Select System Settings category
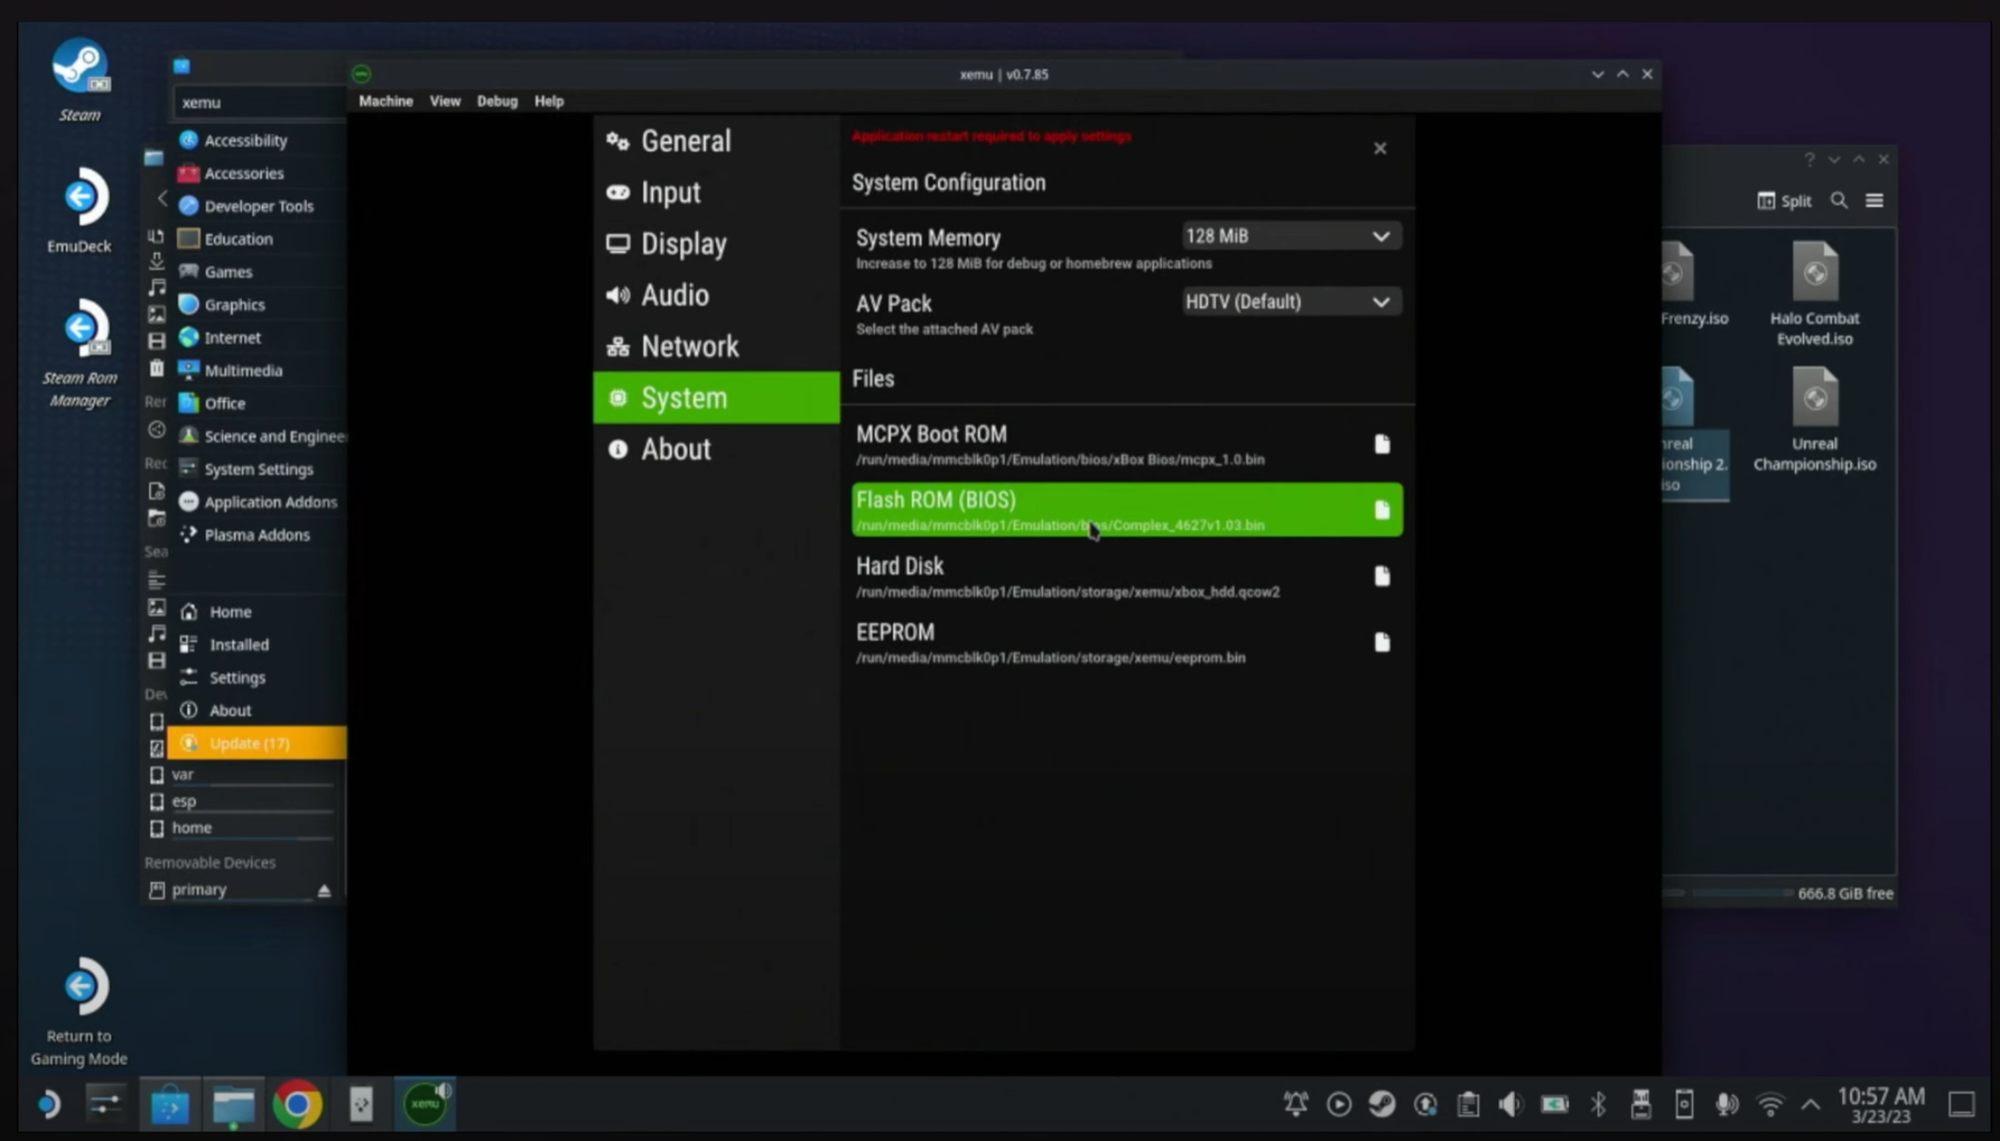 coord(258,469)
